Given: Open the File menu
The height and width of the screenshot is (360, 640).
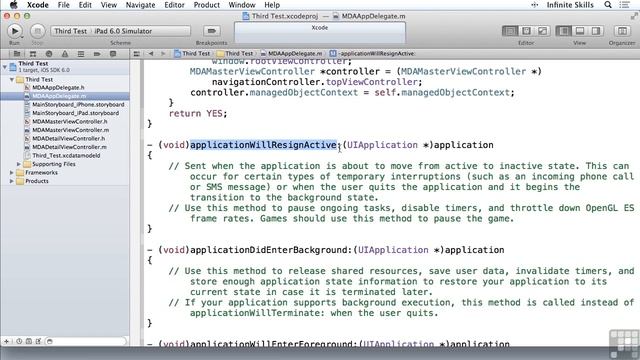Looking at the screenshot, I should [63, 5].
